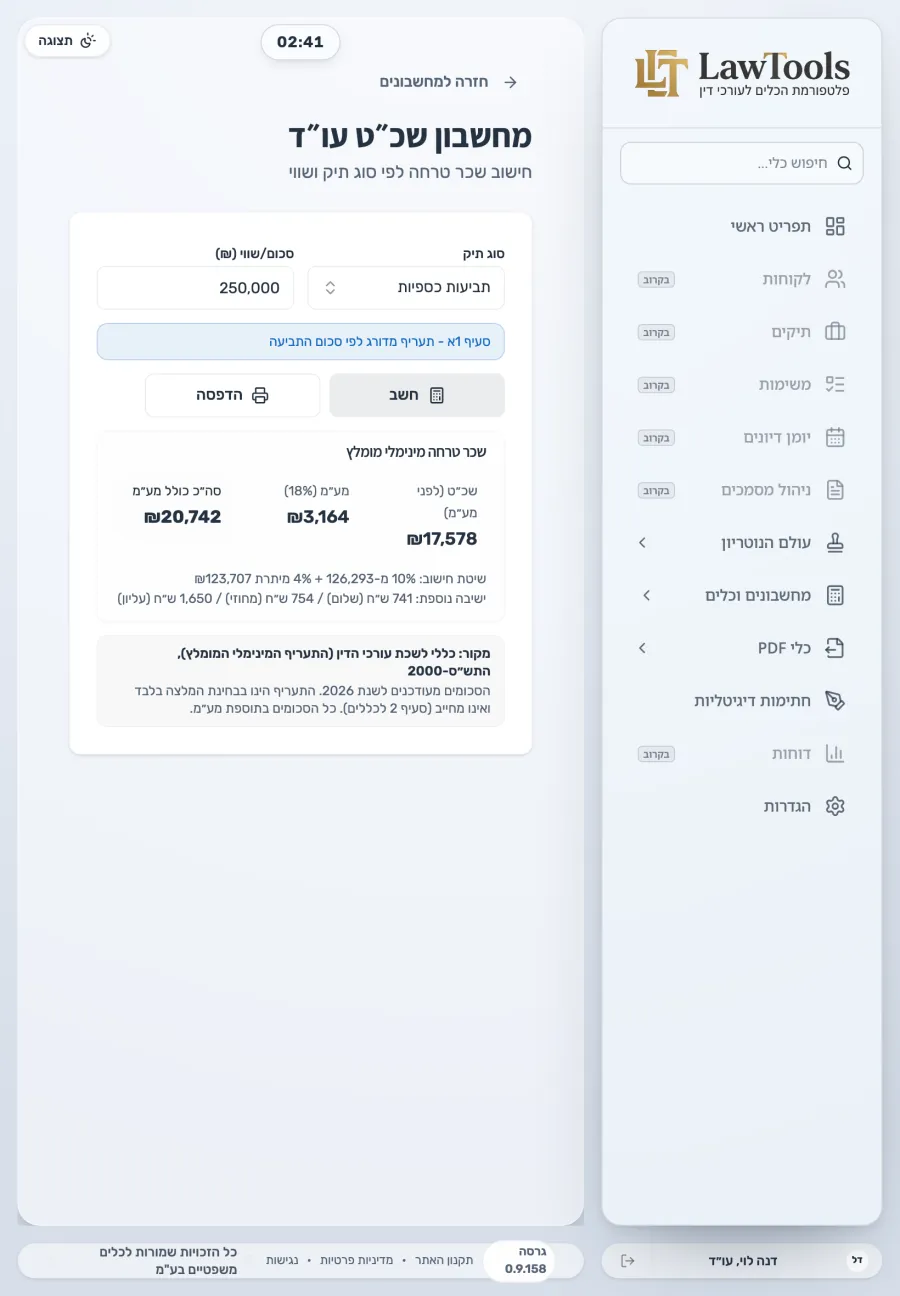Click the reports bar chart icon

point(835,753)
